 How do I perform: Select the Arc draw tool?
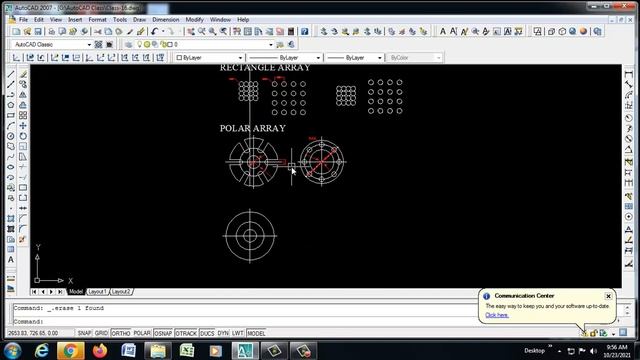tap(11, 126)
